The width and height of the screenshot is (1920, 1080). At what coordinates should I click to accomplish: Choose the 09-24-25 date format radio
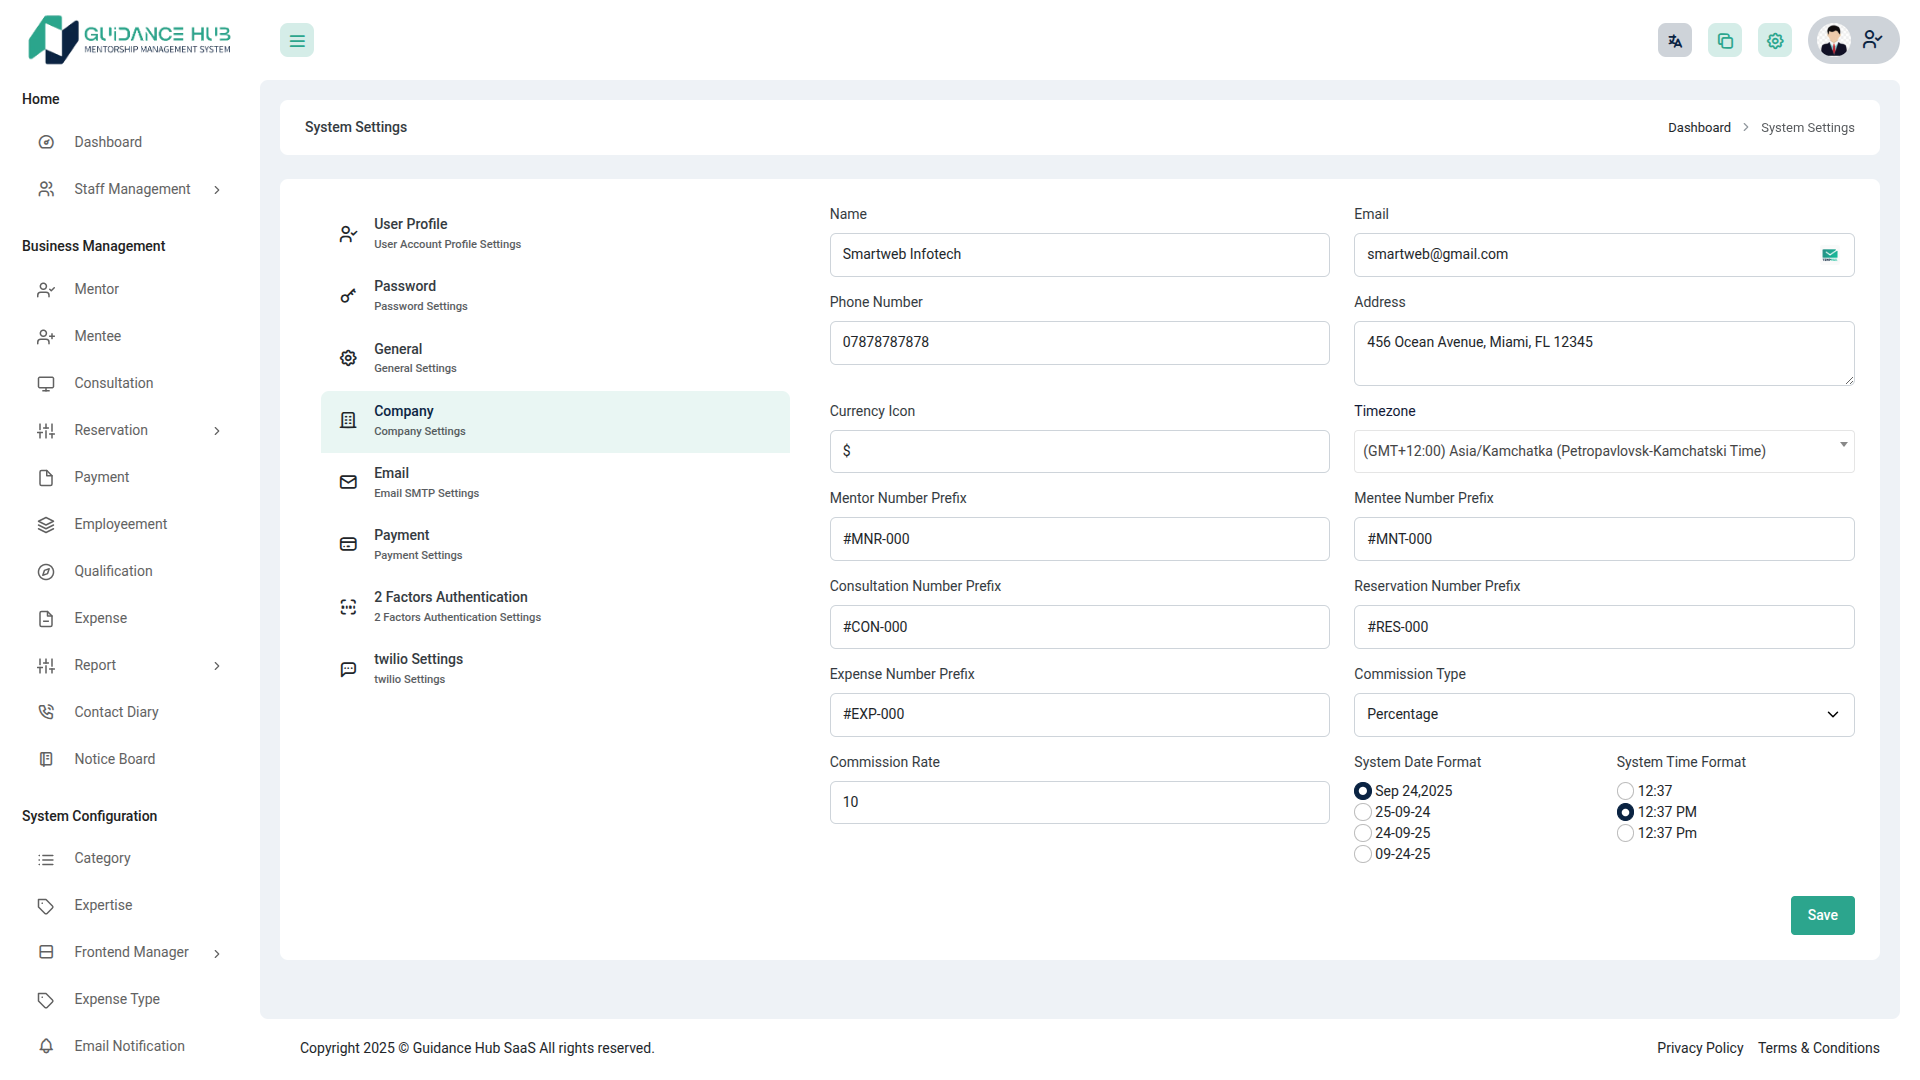coord(1363,854)
